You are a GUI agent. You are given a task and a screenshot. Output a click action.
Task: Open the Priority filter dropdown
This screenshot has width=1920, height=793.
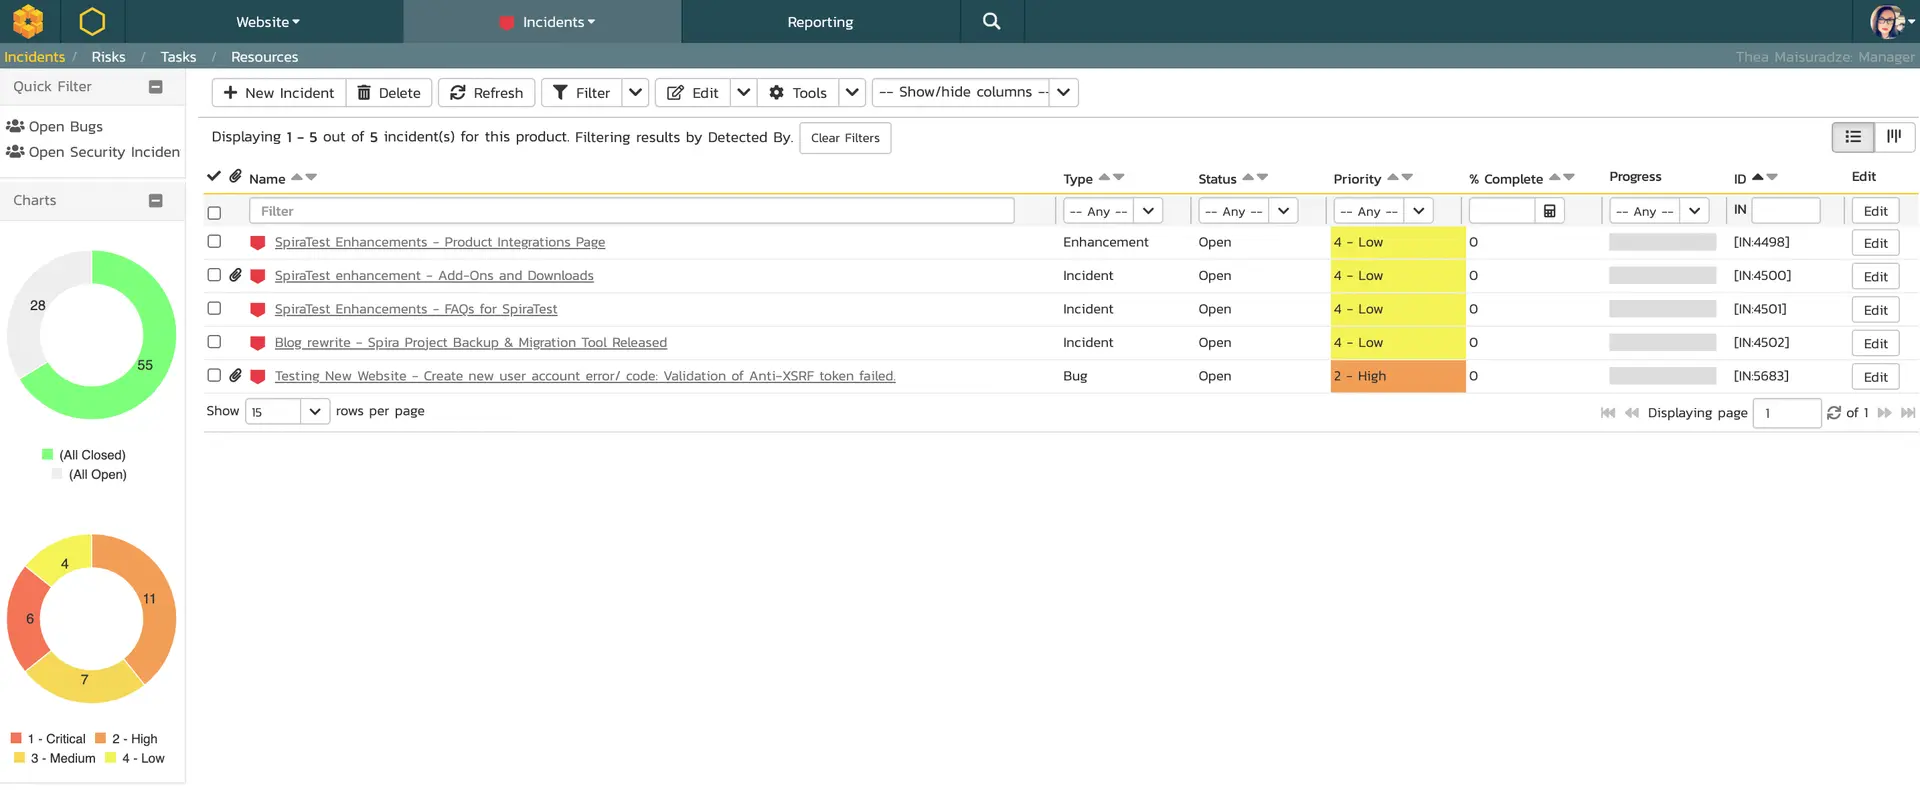tap(1418, 211)
